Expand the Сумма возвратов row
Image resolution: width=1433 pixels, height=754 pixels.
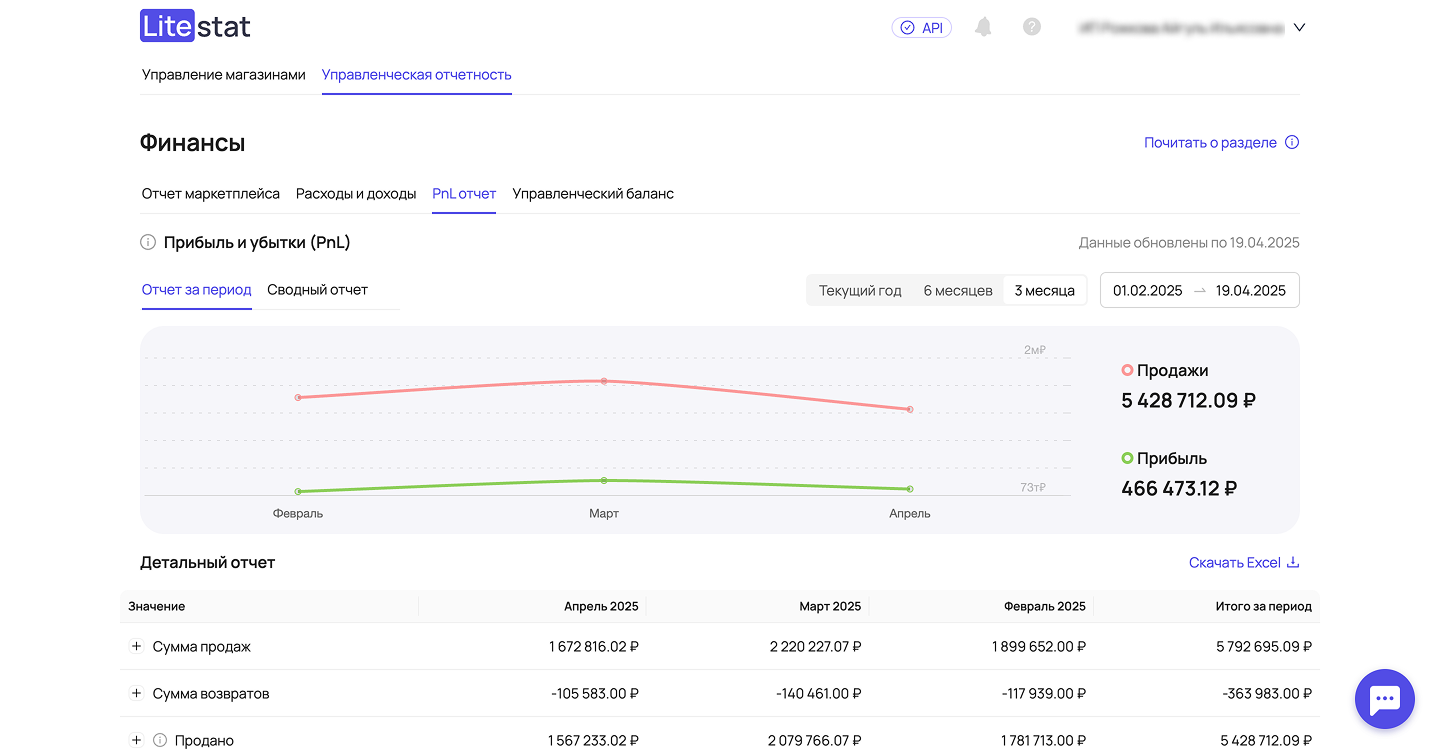(x=137, y=694)
